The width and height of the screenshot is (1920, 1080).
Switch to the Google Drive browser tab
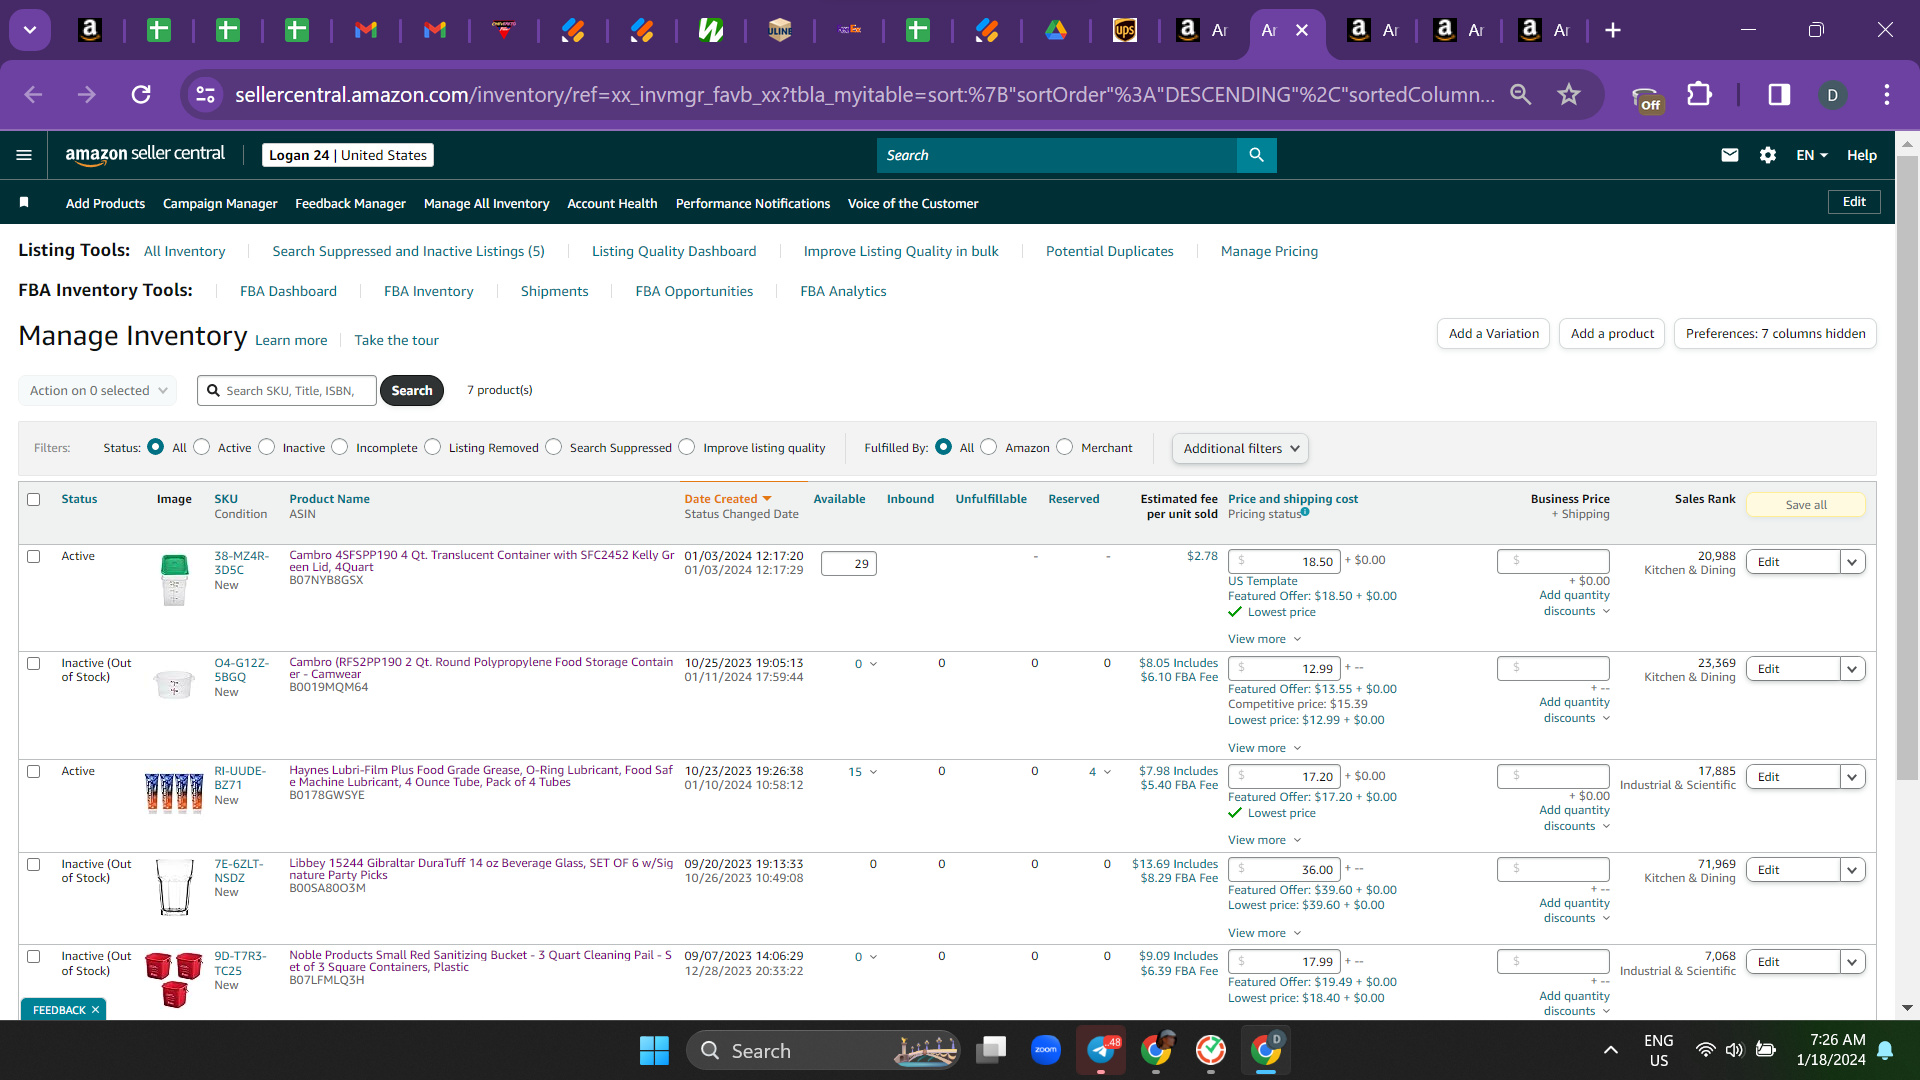1056,30
